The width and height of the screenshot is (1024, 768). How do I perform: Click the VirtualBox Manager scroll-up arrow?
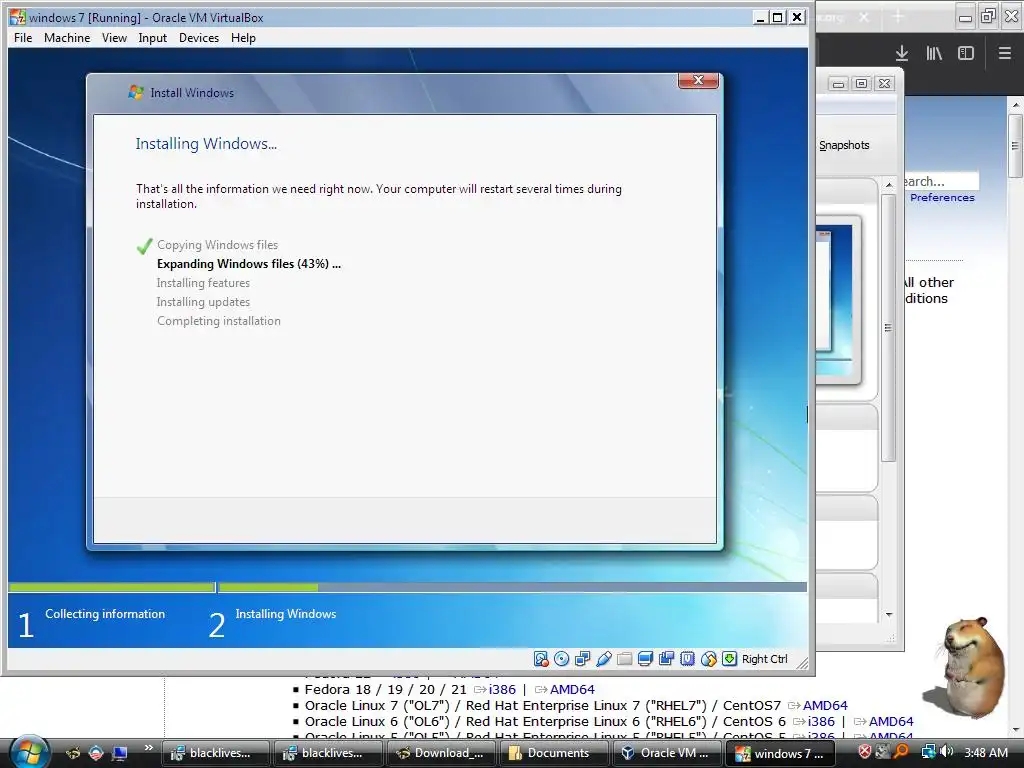[889, 185]
